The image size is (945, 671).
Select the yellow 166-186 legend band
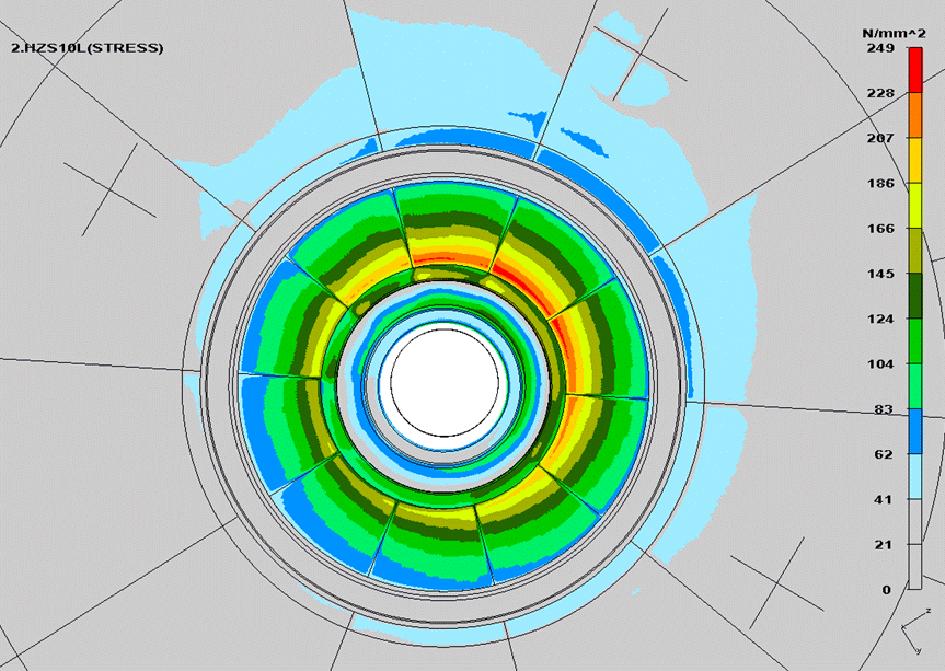point(915,206)
